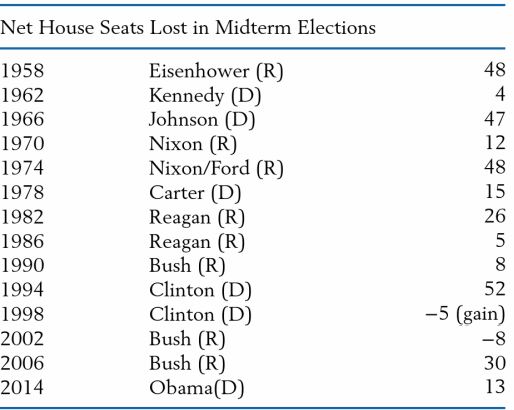
Task: Select the year 1994 cell
Action: [22, 290]
